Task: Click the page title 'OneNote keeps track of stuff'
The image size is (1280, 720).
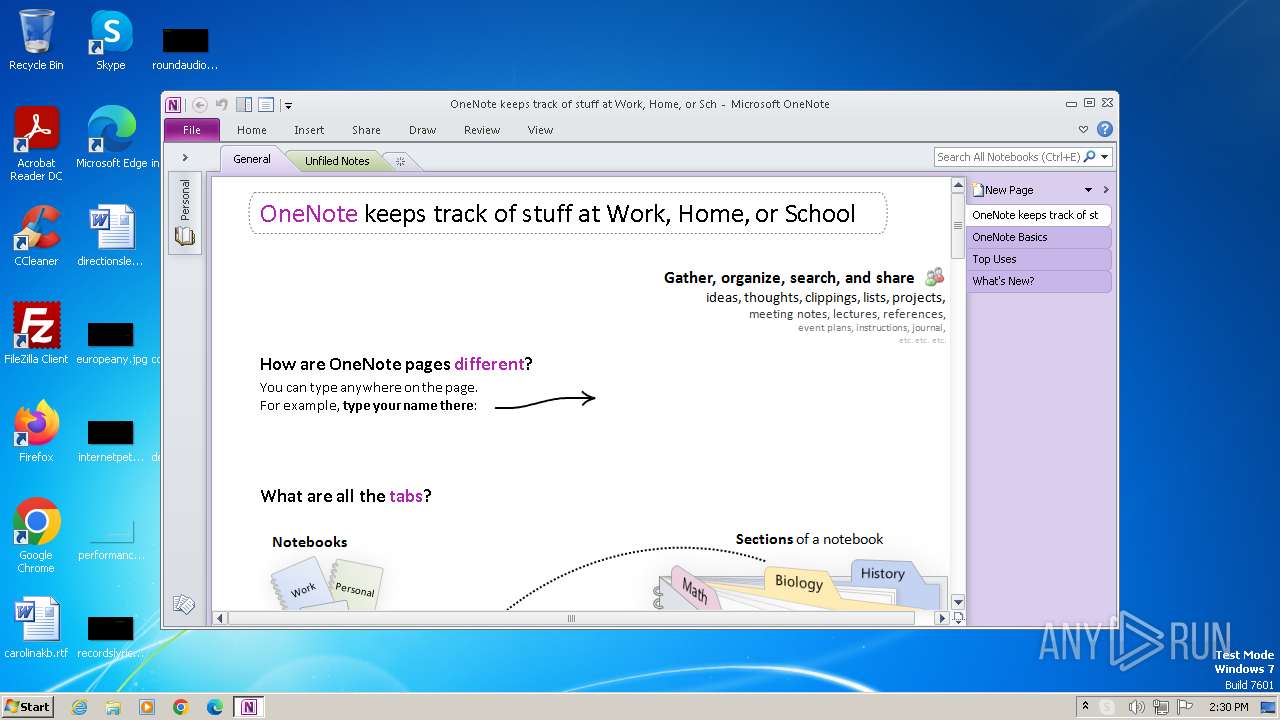Action: point(558,213)
